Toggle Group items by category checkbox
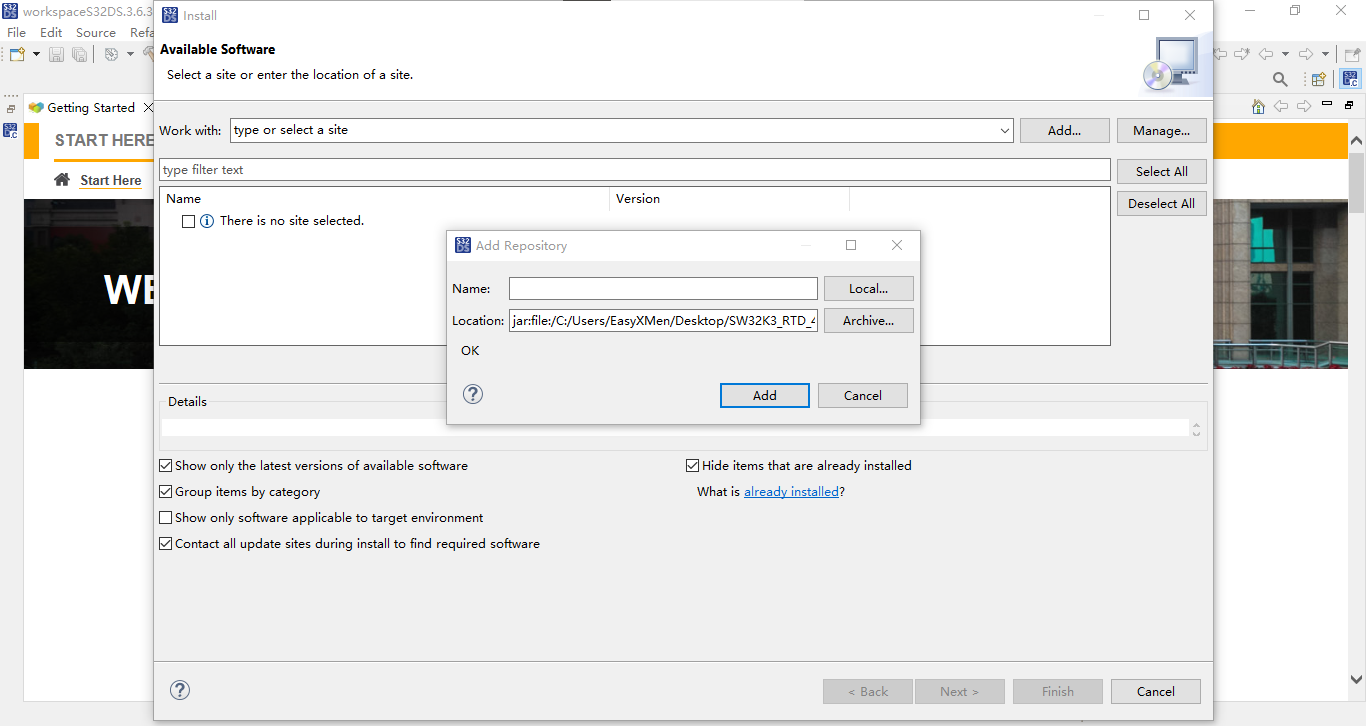The width and height of the screenshot is (1366, 726). coord(166,491)
